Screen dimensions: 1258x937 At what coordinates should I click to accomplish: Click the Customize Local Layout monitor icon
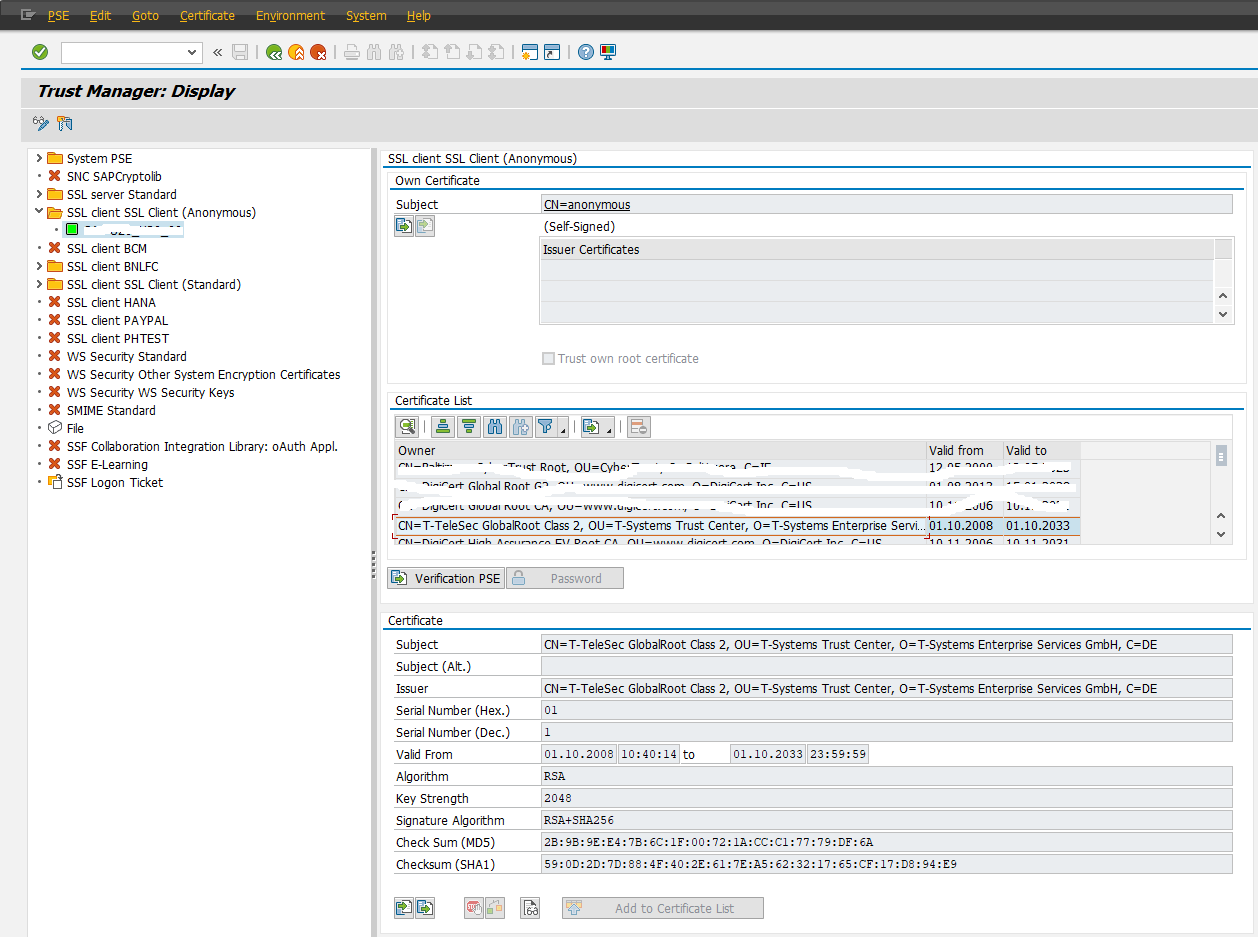[608, 52]
